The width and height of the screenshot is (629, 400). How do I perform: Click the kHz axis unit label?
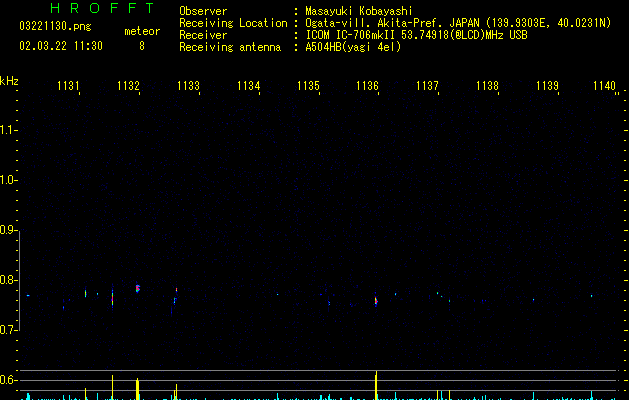click(9, 81)
